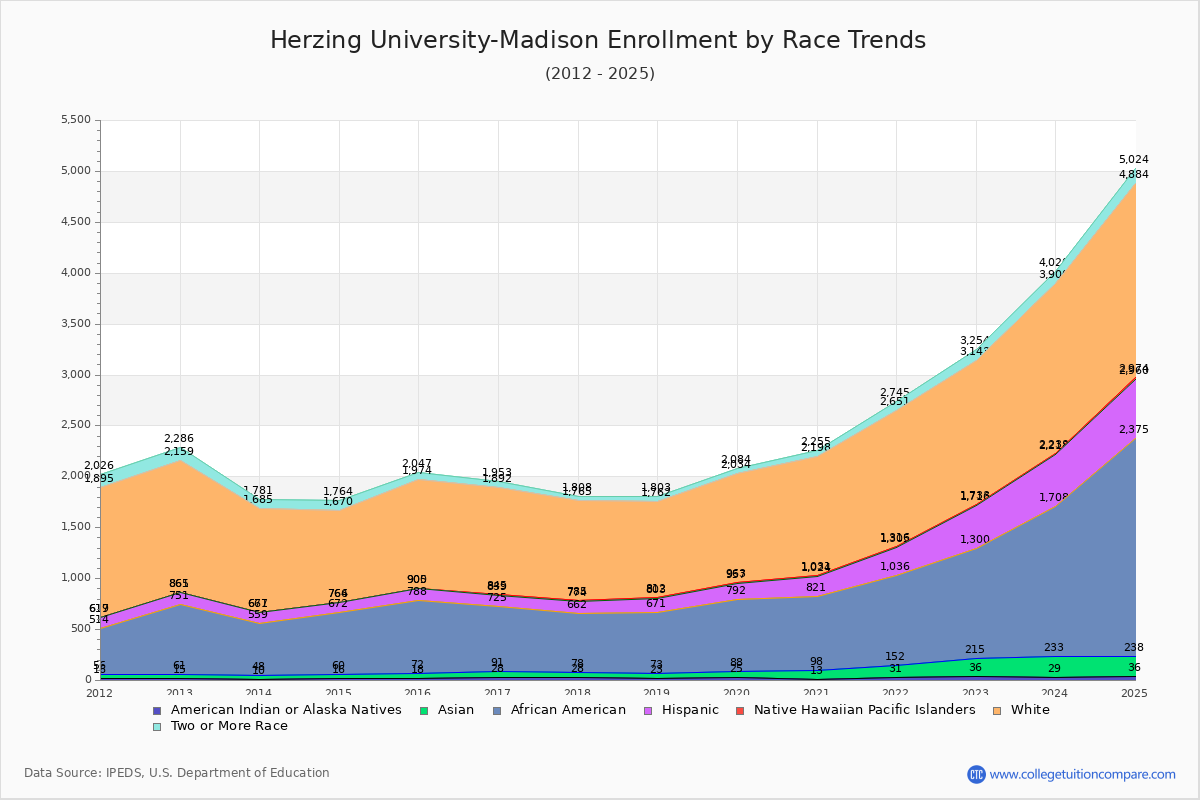The height and width of the screenshot is (800, 1200).
Task: Click the 751 data label at 2013
Action: (179, 596)
